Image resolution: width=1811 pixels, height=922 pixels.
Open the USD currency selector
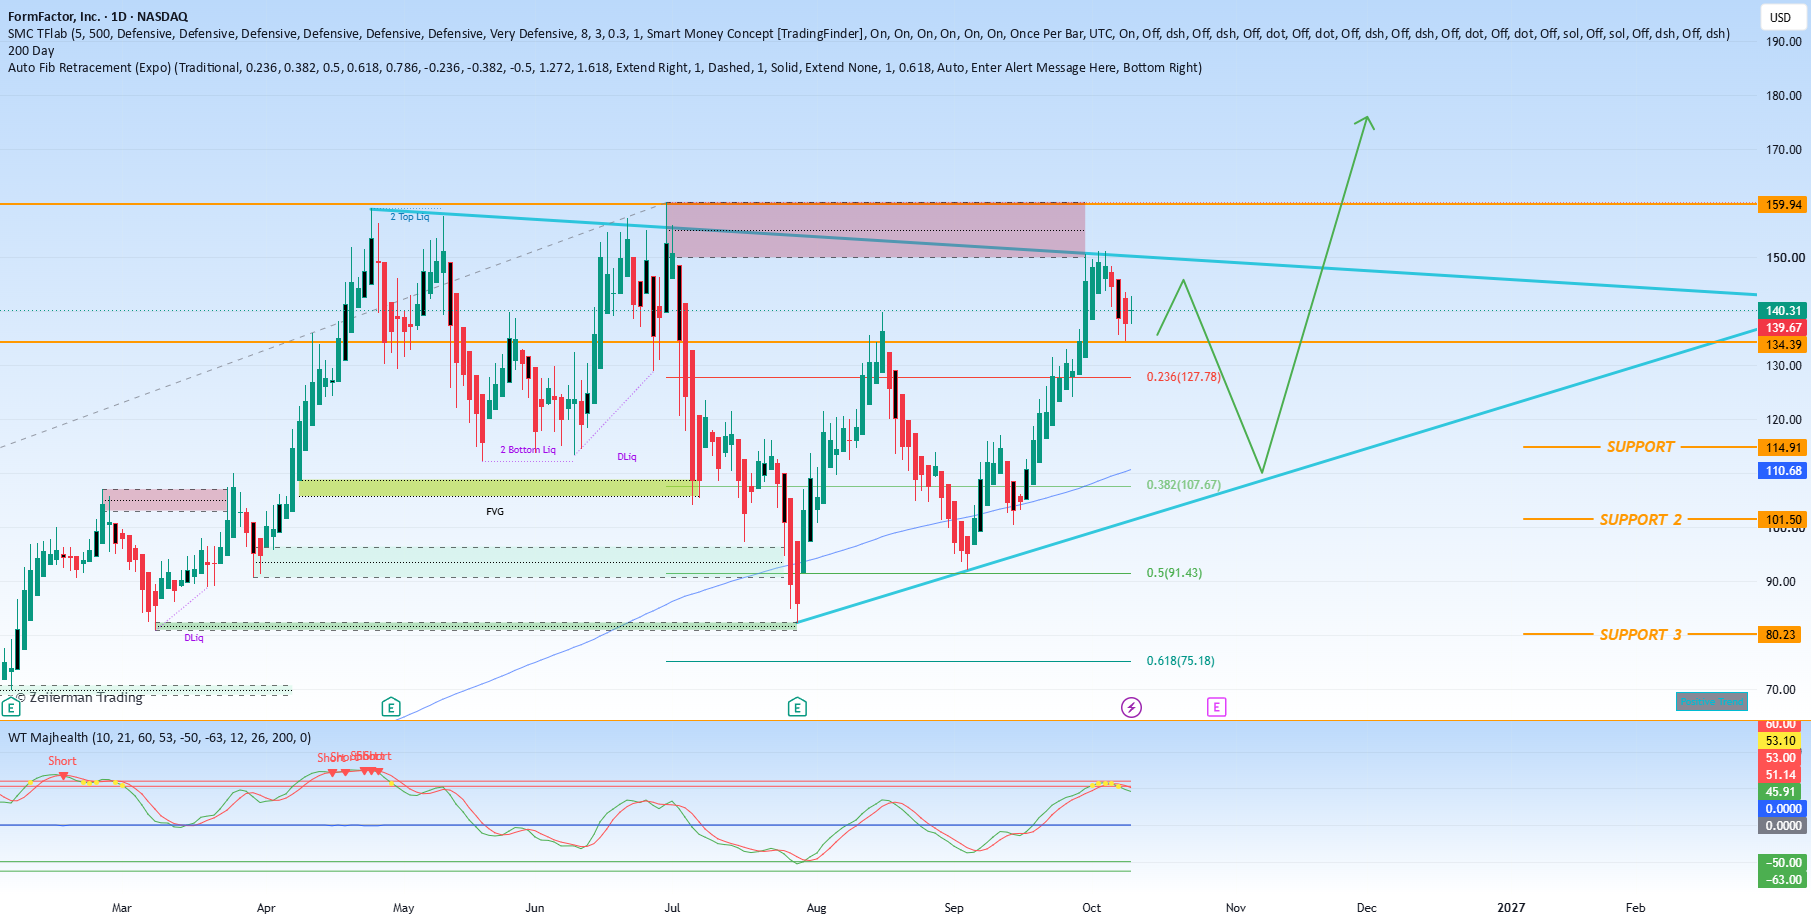point(1780,17)
